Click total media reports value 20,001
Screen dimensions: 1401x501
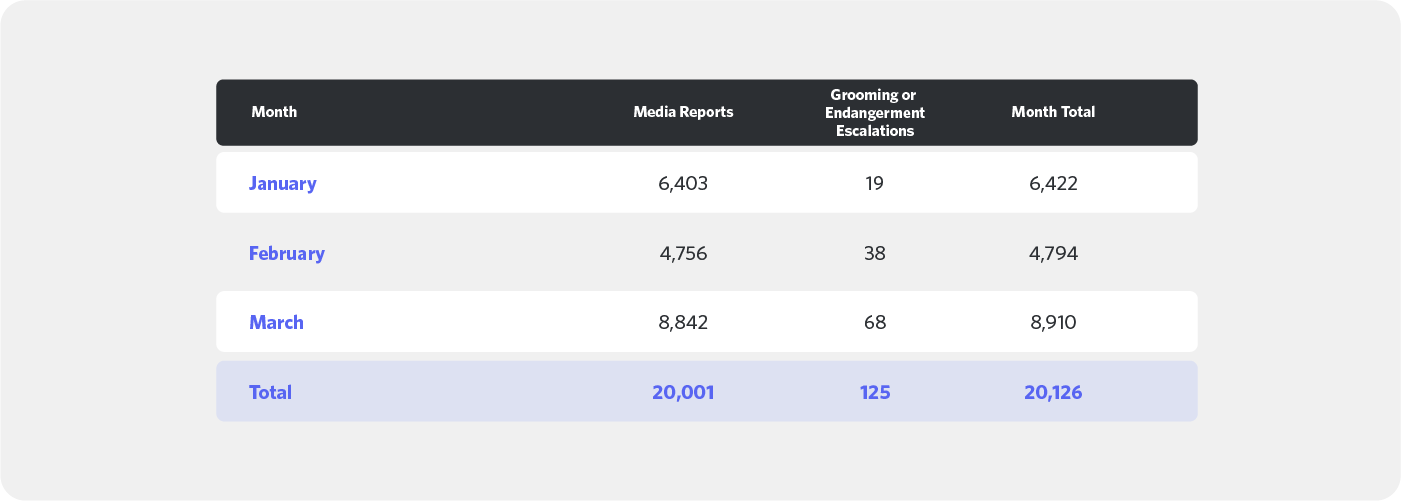click(x=683, y=392)
